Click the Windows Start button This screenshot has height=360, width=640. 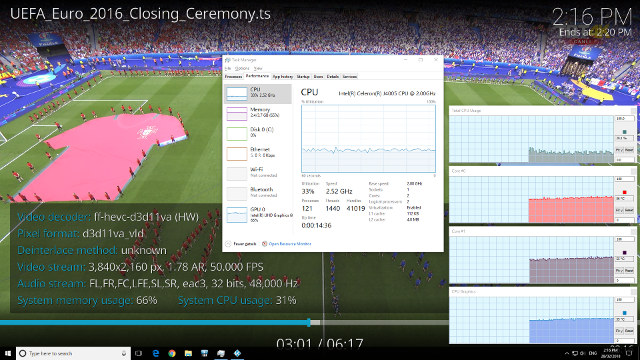click(8, 353)
